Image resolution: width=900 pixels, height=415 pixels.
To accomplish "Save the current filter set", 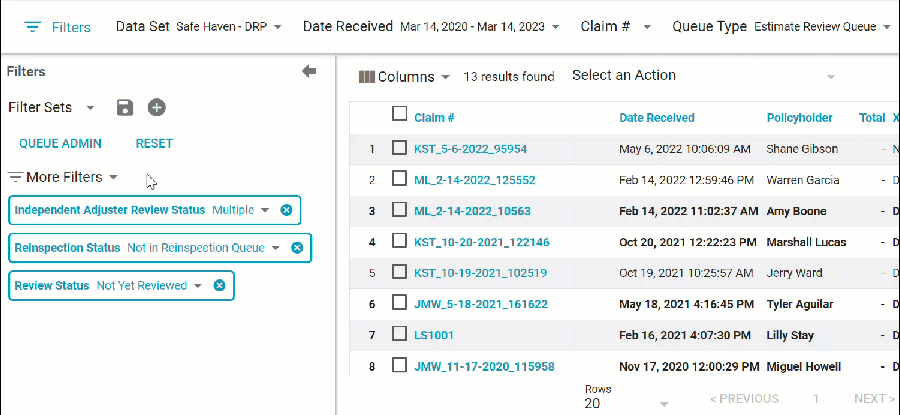I will [125, 108].
